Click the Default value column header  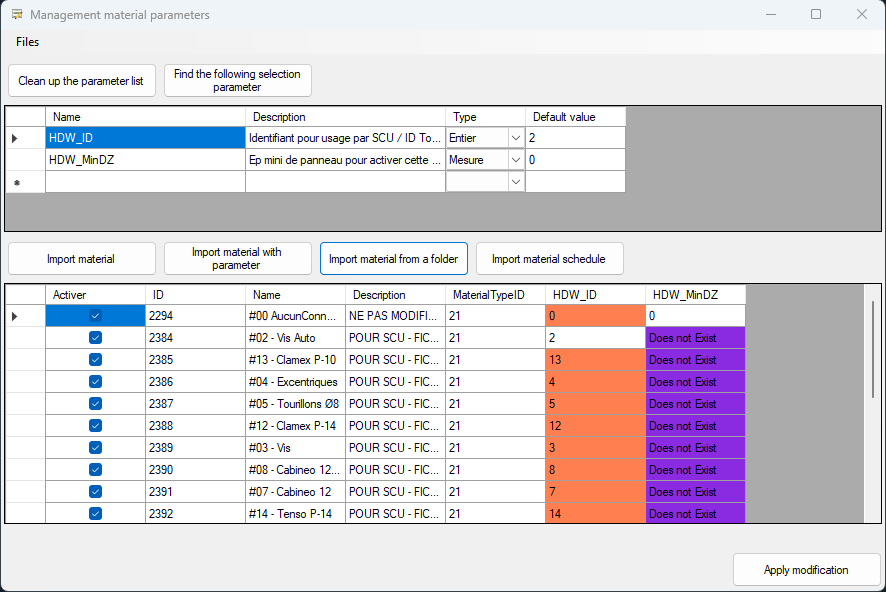coord(575,117)
